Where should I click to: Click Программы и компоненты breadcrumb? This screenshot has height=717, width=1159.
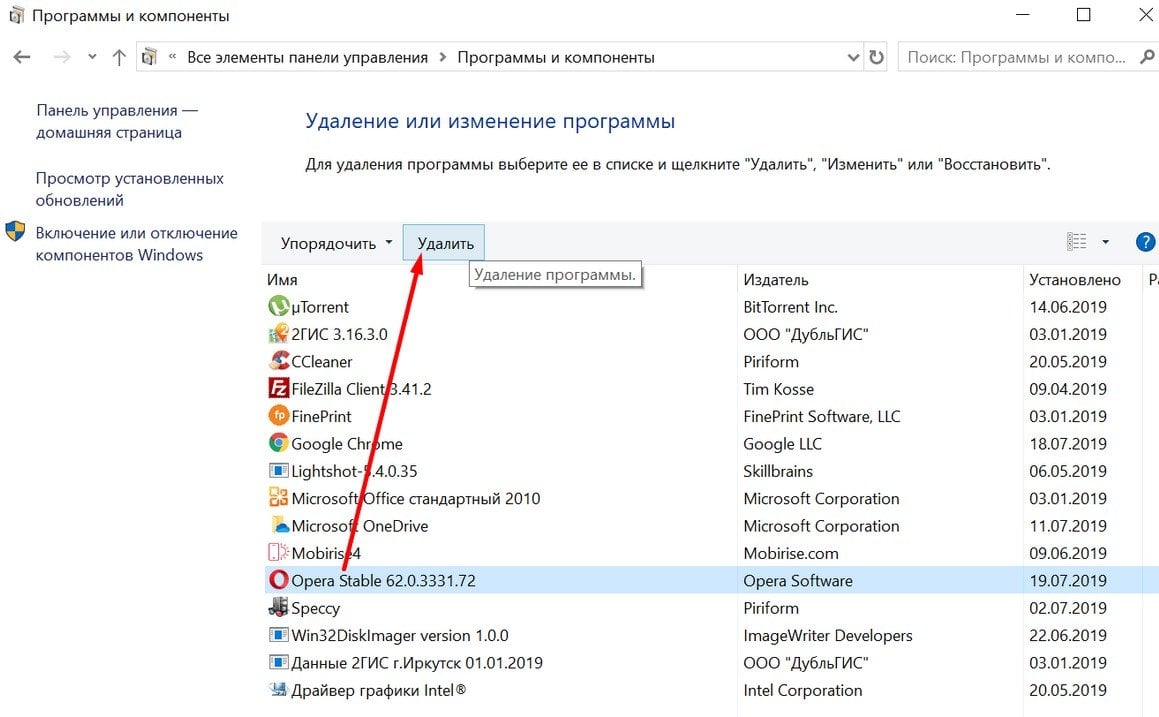(556, 57)
